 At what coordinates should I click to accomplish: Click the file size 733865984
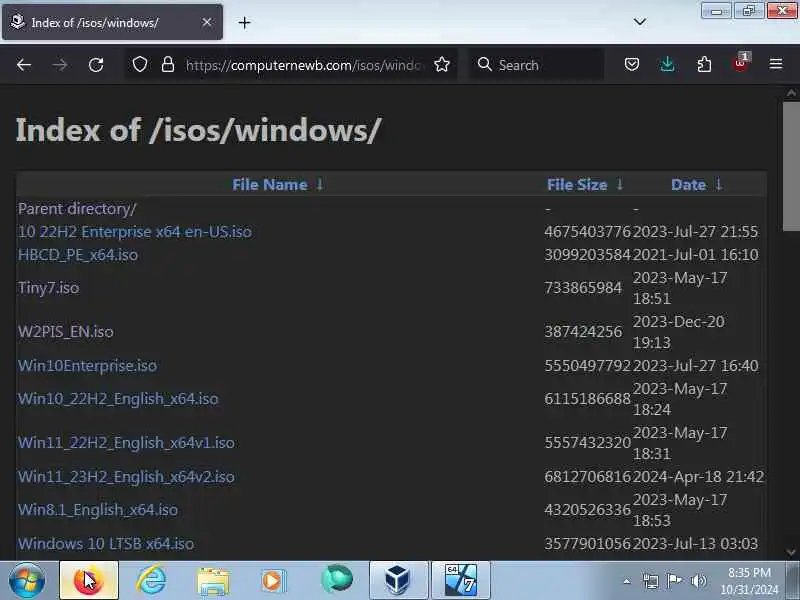click(583, 288)
